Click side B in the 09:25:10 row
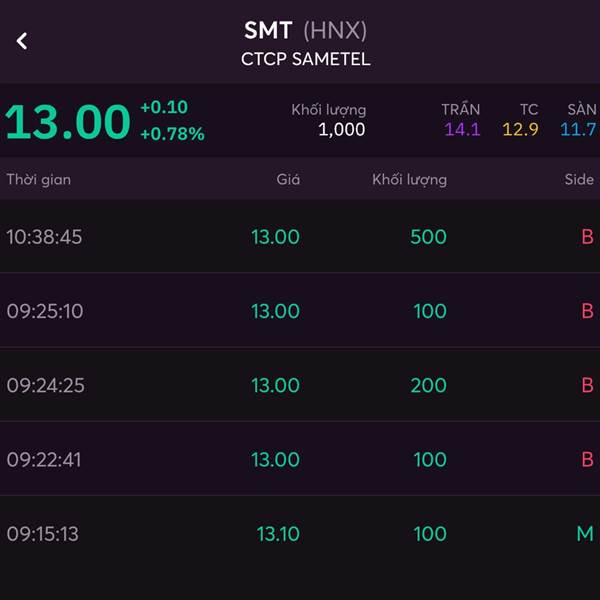This screenshot has width=600, height=600. [x=587, y=311]
